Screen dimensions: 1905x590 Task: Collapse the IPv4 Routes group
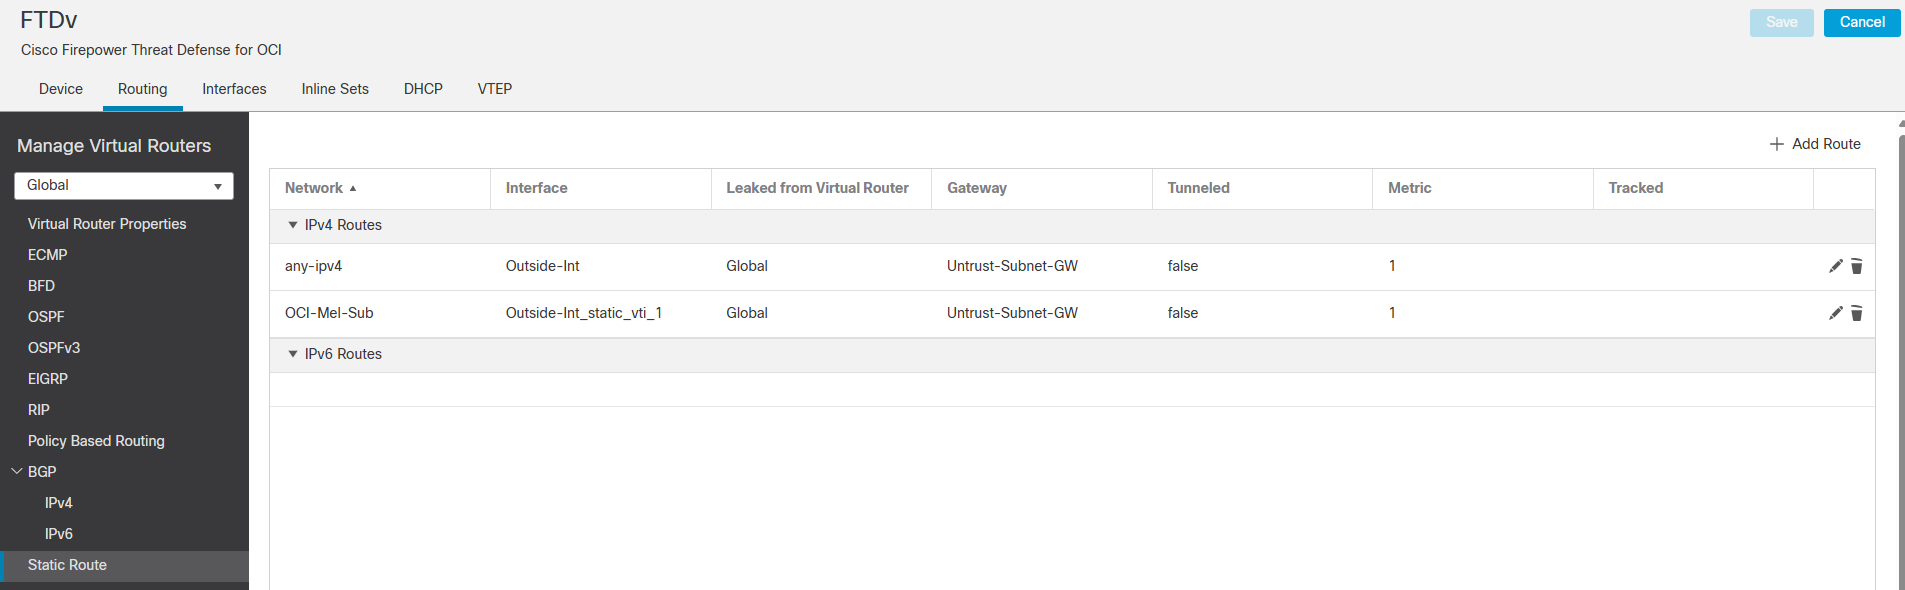point(293,225)
